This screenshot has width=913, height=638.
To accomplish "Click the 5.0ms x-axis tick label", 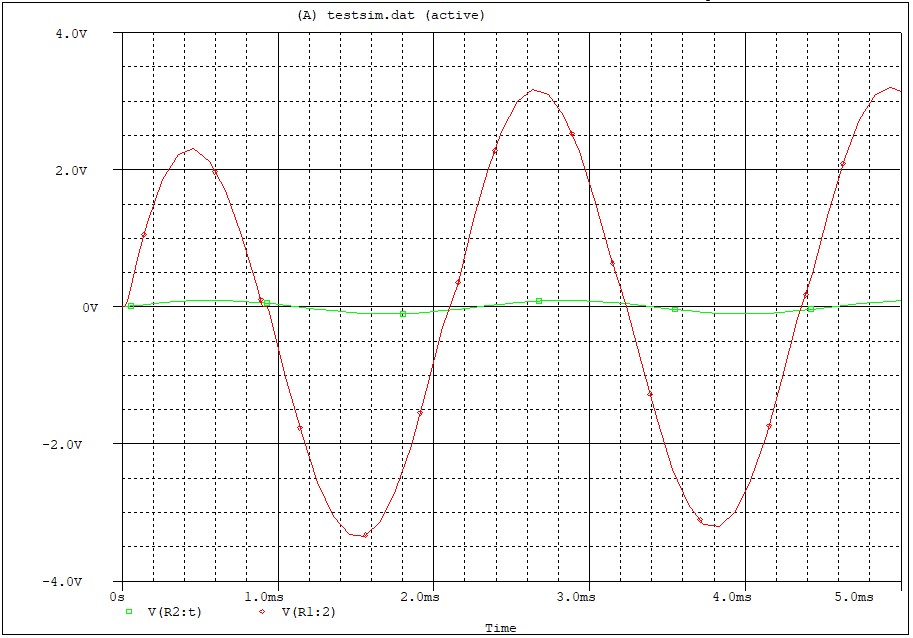I will pos(854,596).
